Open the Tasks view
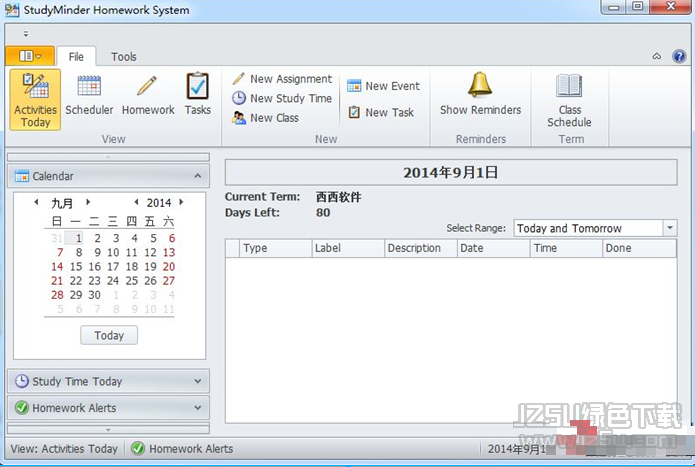This screenshot has width=695, height=467. pos(198,95)
